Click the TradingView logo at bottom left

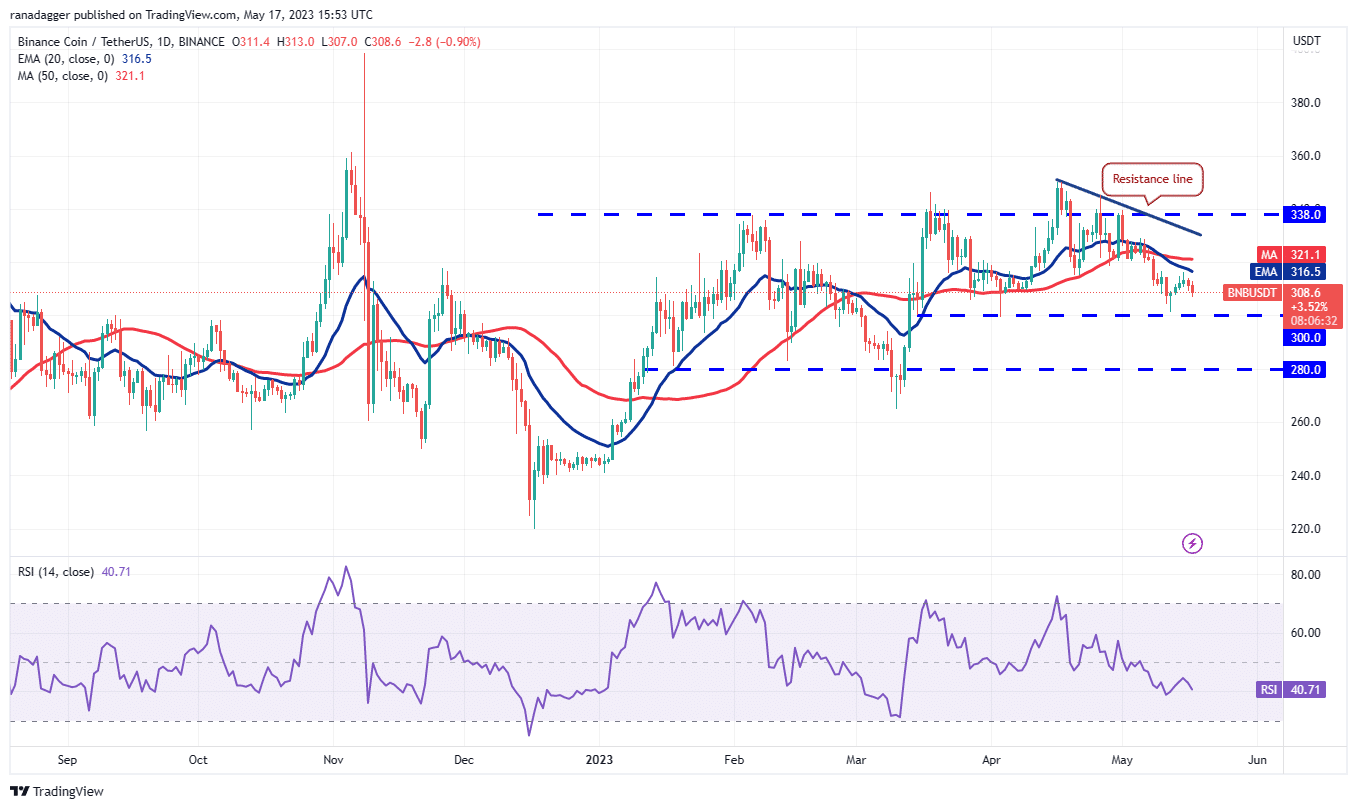point(55,791)
